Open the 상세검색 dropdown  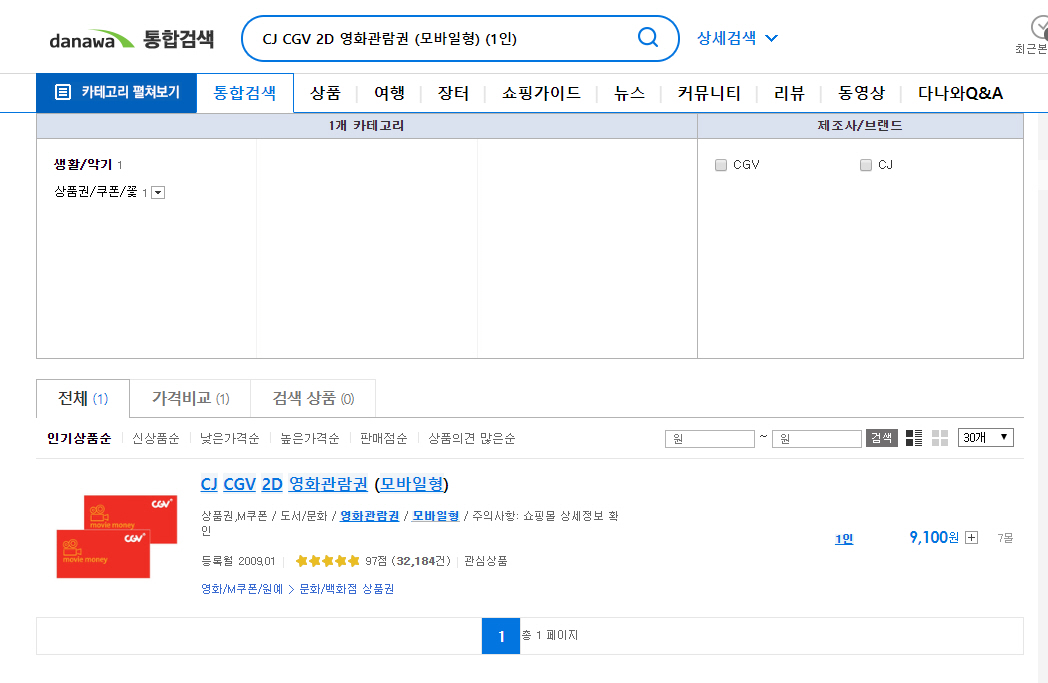pos(737,38)
